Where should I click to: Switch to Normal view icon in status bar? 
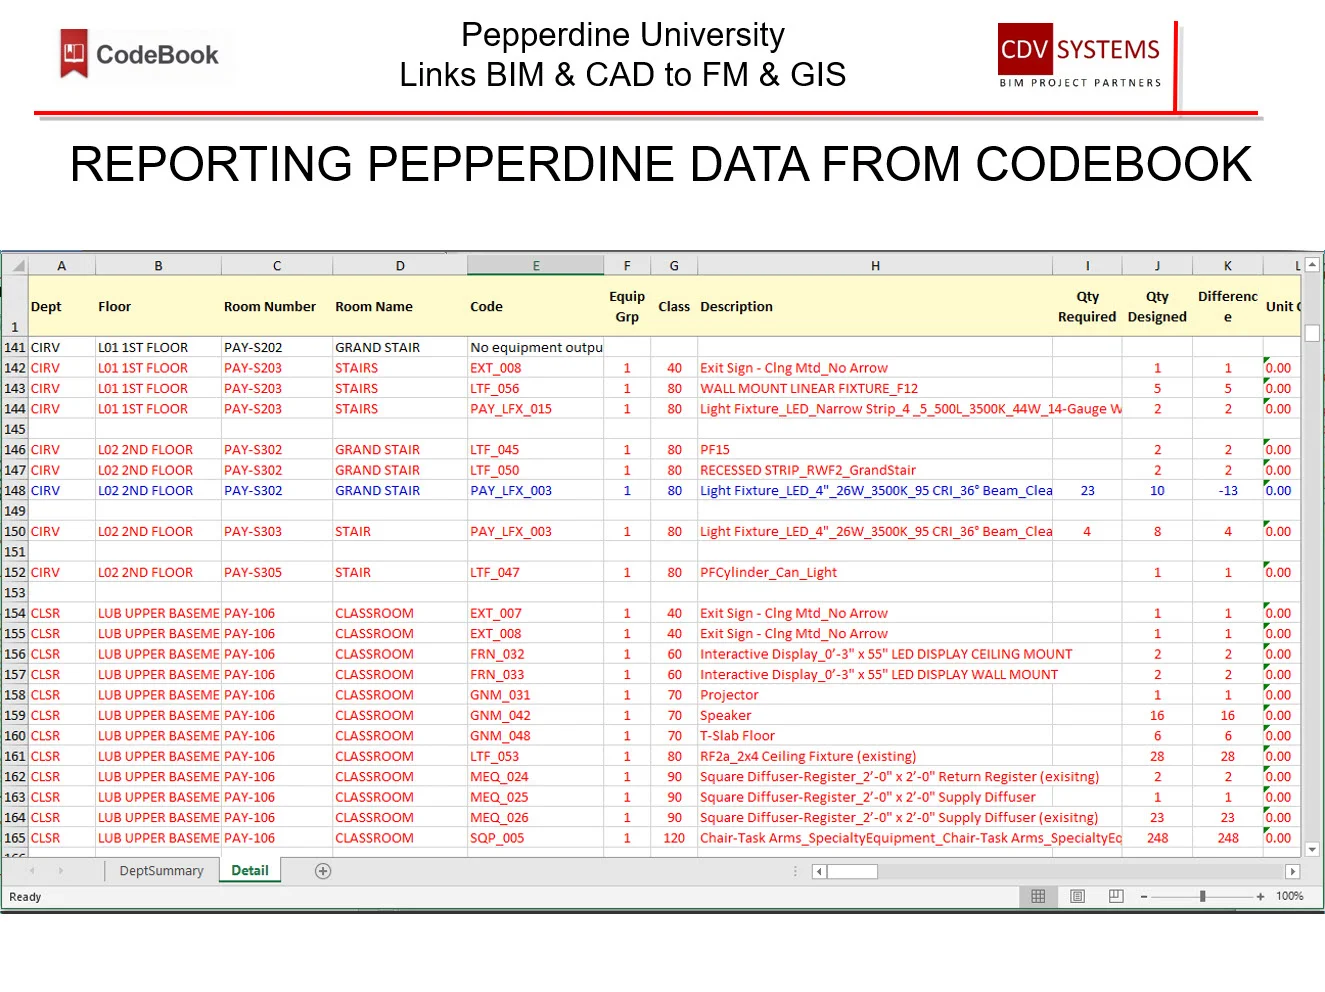point(1038,896)
